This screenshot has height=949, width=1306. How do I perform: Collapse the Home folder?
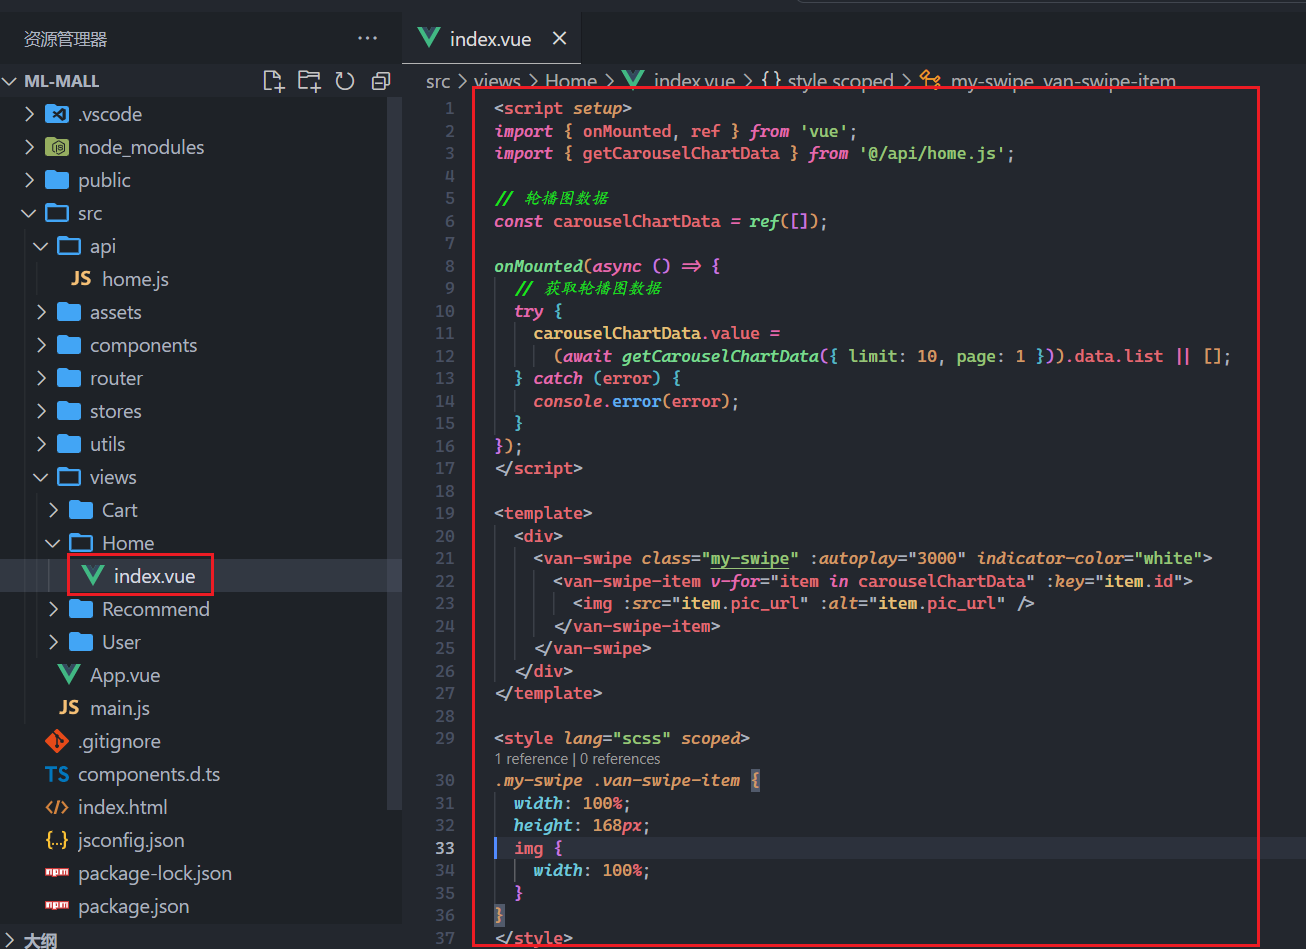point(53,543)
